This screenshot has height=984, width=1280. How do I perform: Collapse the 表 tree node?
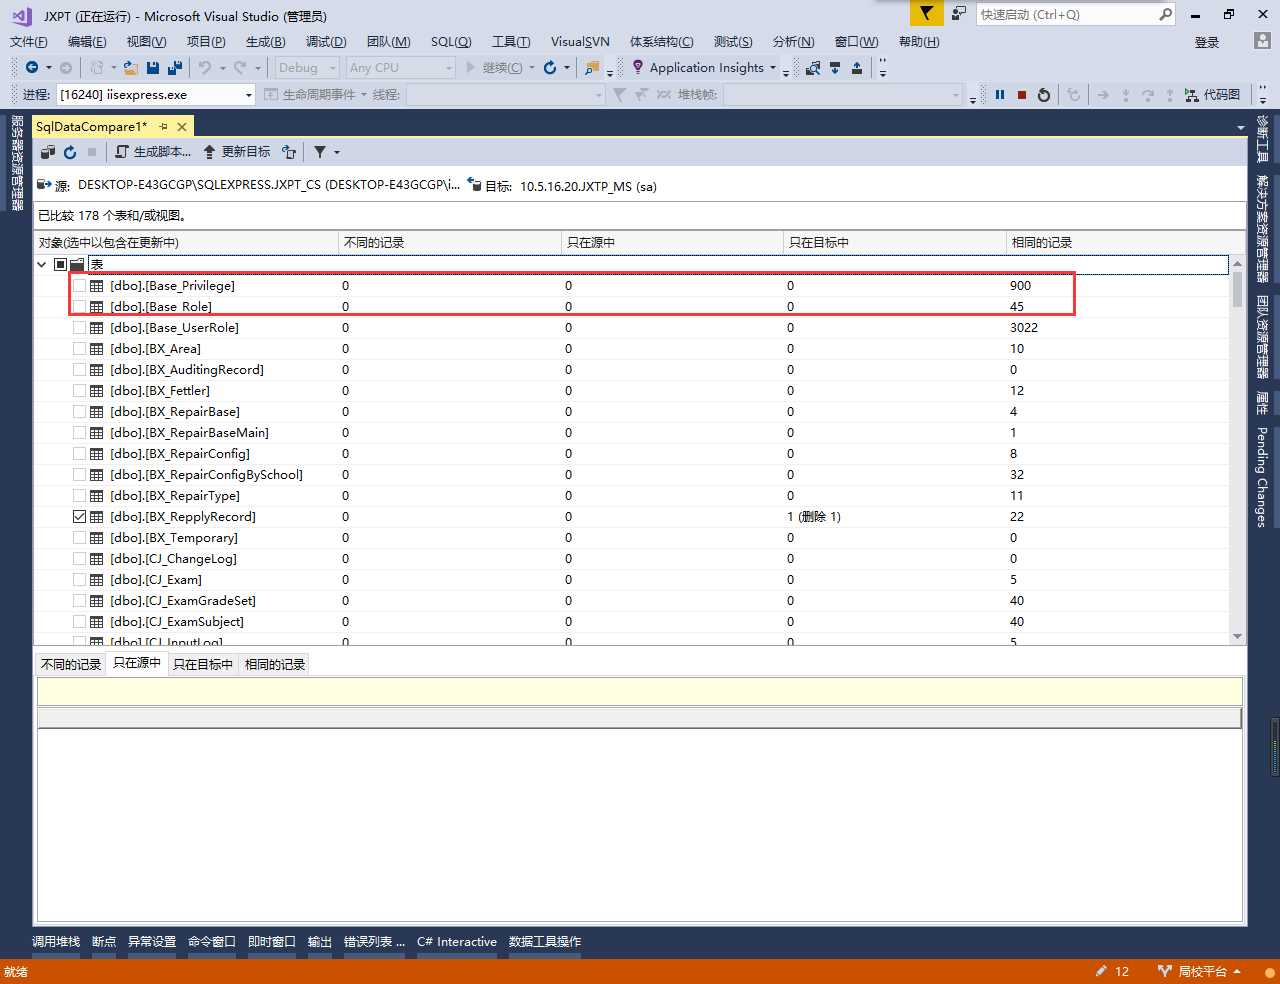[x=42, y=265]
